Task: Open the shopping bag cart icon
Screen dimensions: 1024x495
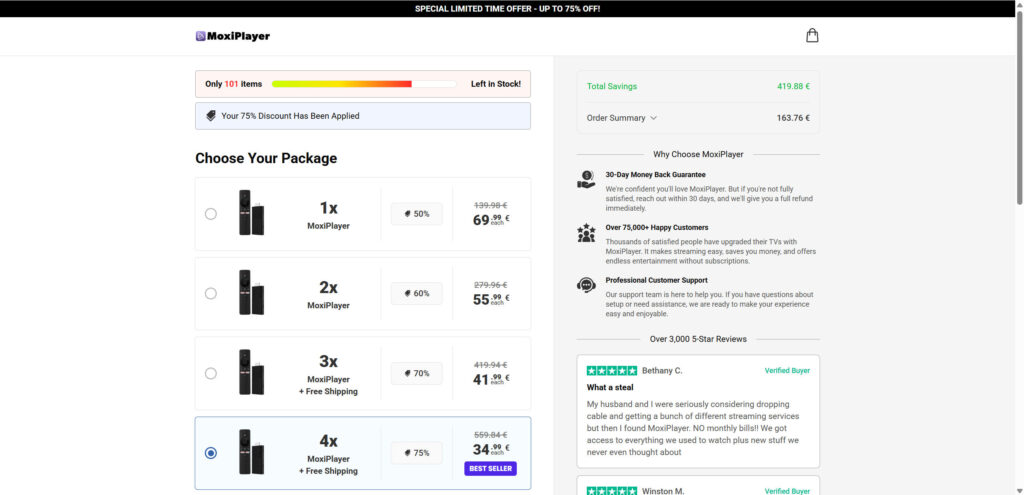Action: point(812,36)
